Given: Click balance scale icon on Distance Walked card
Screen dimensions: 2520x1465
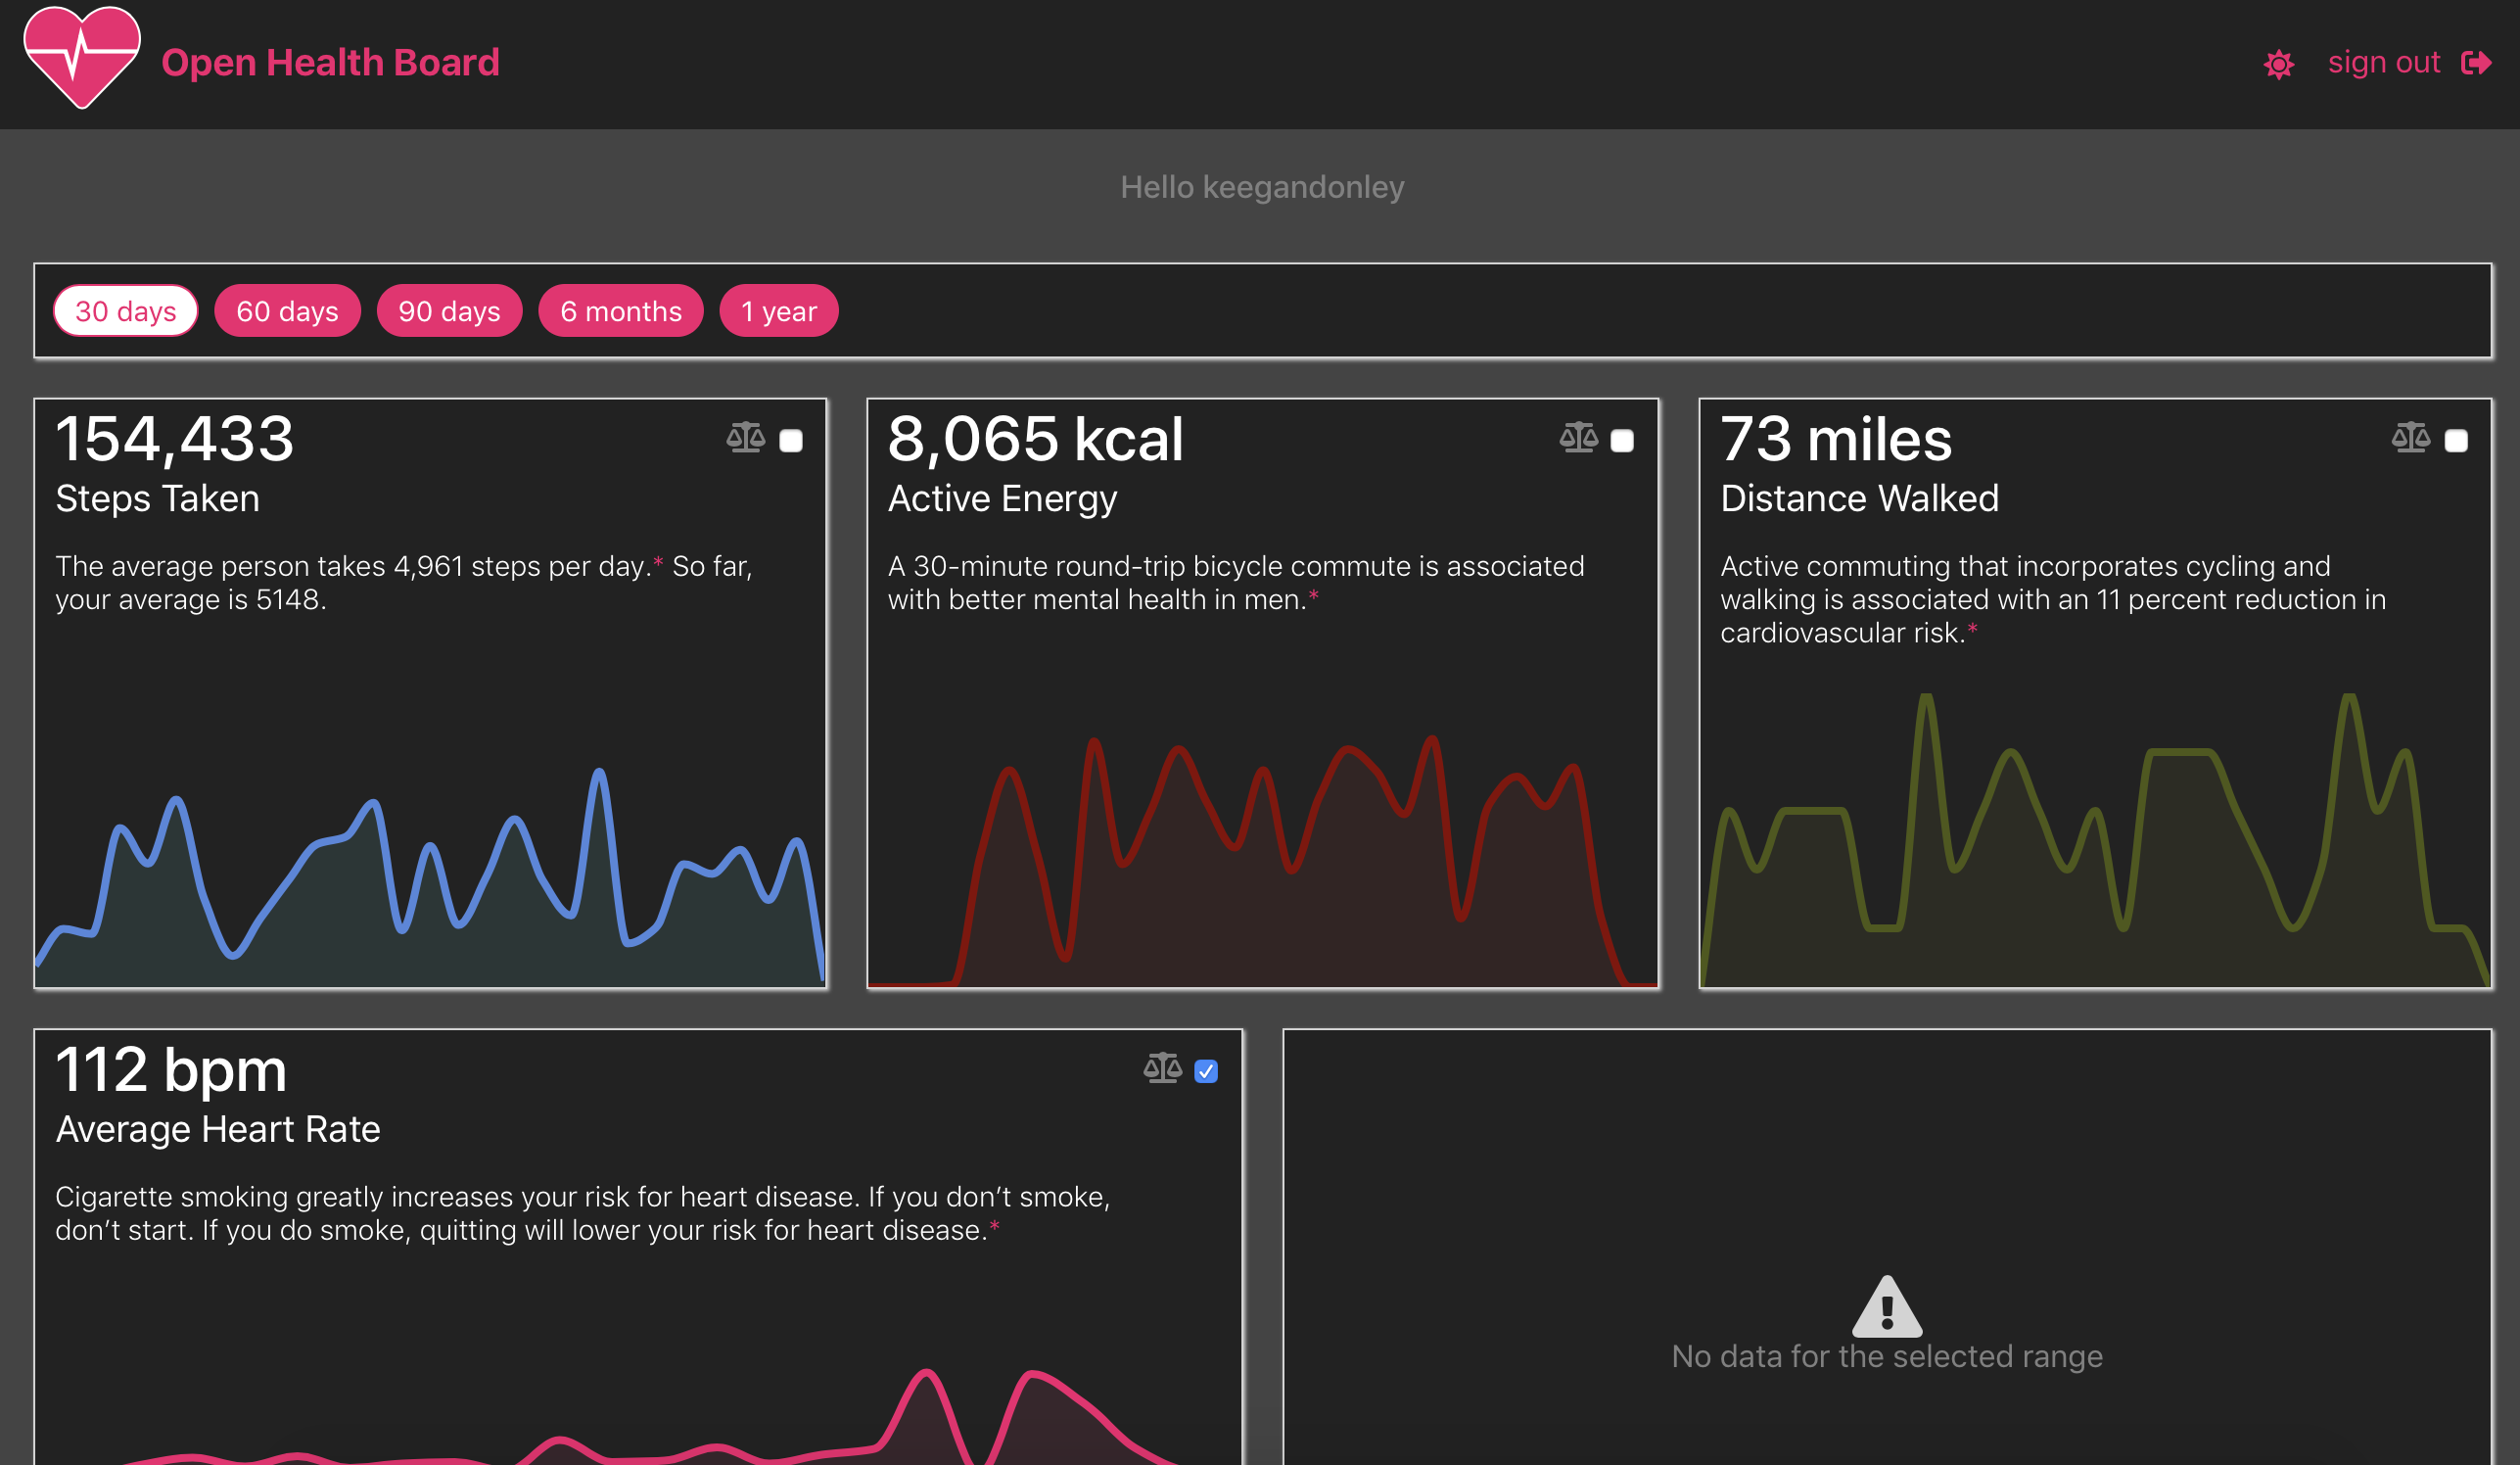Looking at the screenshot, I should point(2410,438).
